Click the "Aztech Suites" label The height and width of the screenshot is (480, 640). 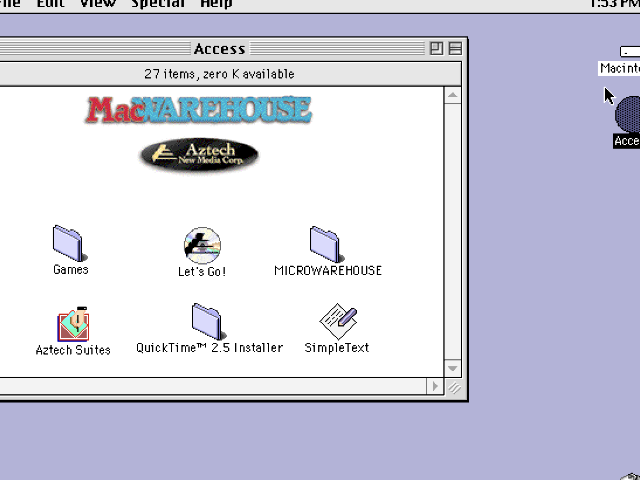73,350
